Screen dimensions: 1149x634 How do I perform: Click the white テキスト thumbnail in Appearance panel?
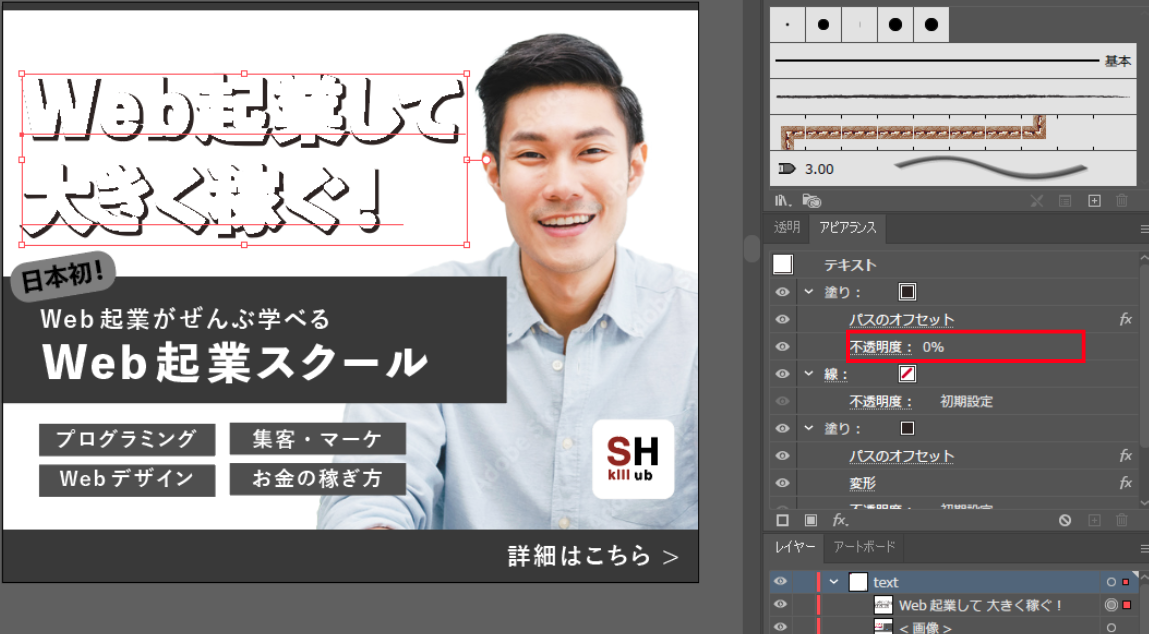coord(783,264)
